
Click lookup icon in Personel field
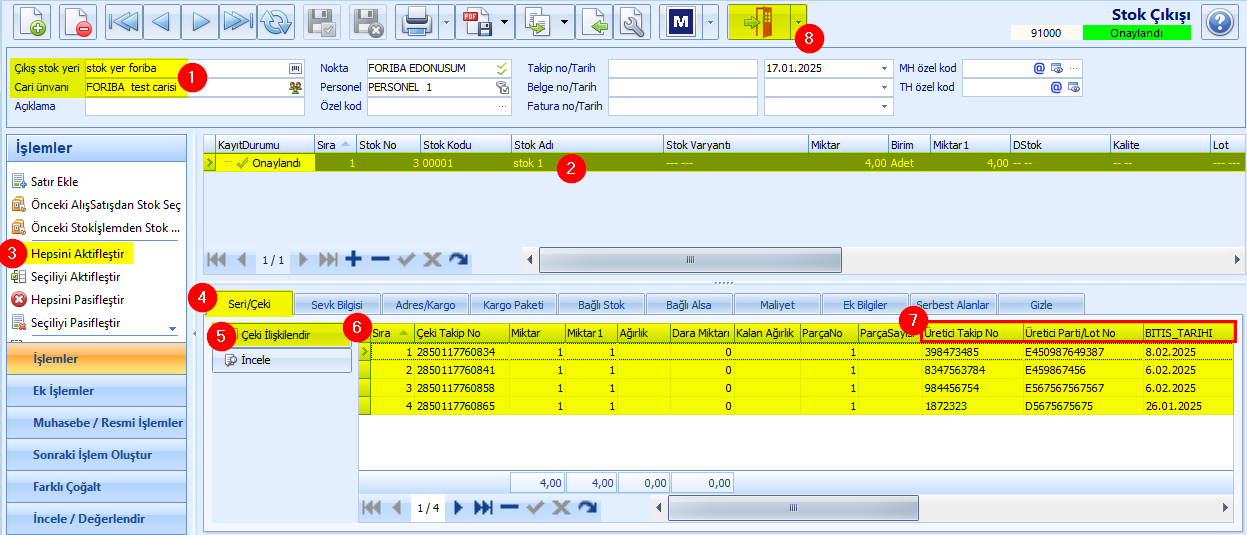click(502, 87)
